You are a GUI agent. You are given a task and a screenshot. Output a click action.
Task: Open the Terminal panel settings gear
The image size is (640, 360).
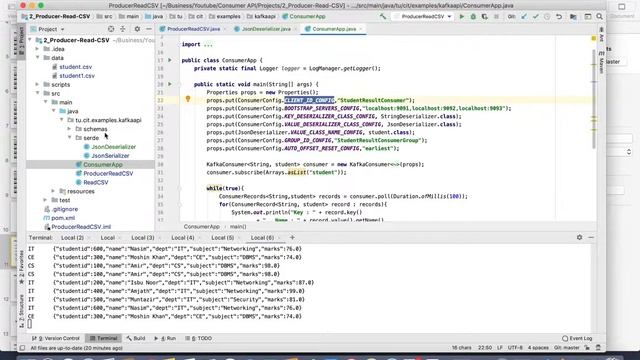[579, 237]
